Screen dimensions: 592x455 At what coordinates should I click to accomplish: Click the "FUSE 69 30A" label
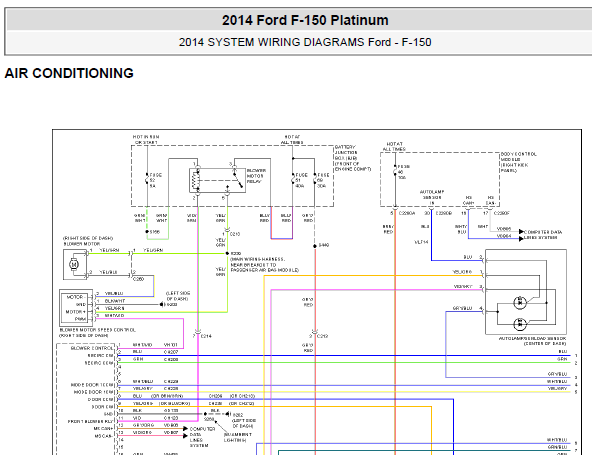[x=323, y=180]
